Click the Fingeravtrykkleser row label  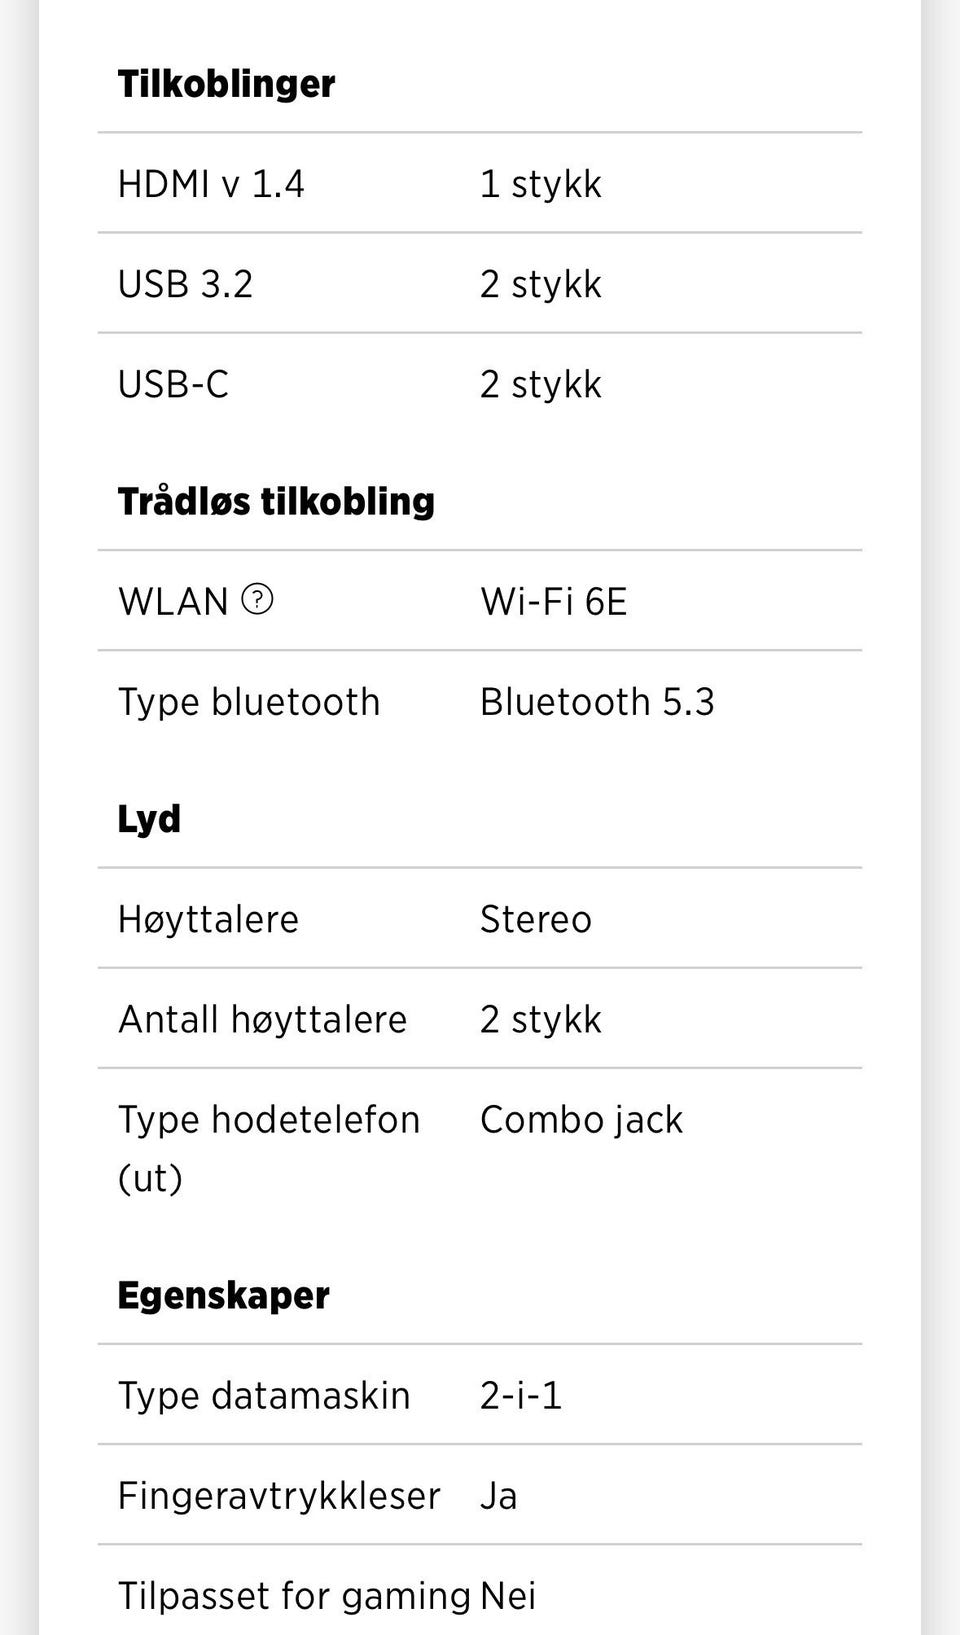[279, 1496]
